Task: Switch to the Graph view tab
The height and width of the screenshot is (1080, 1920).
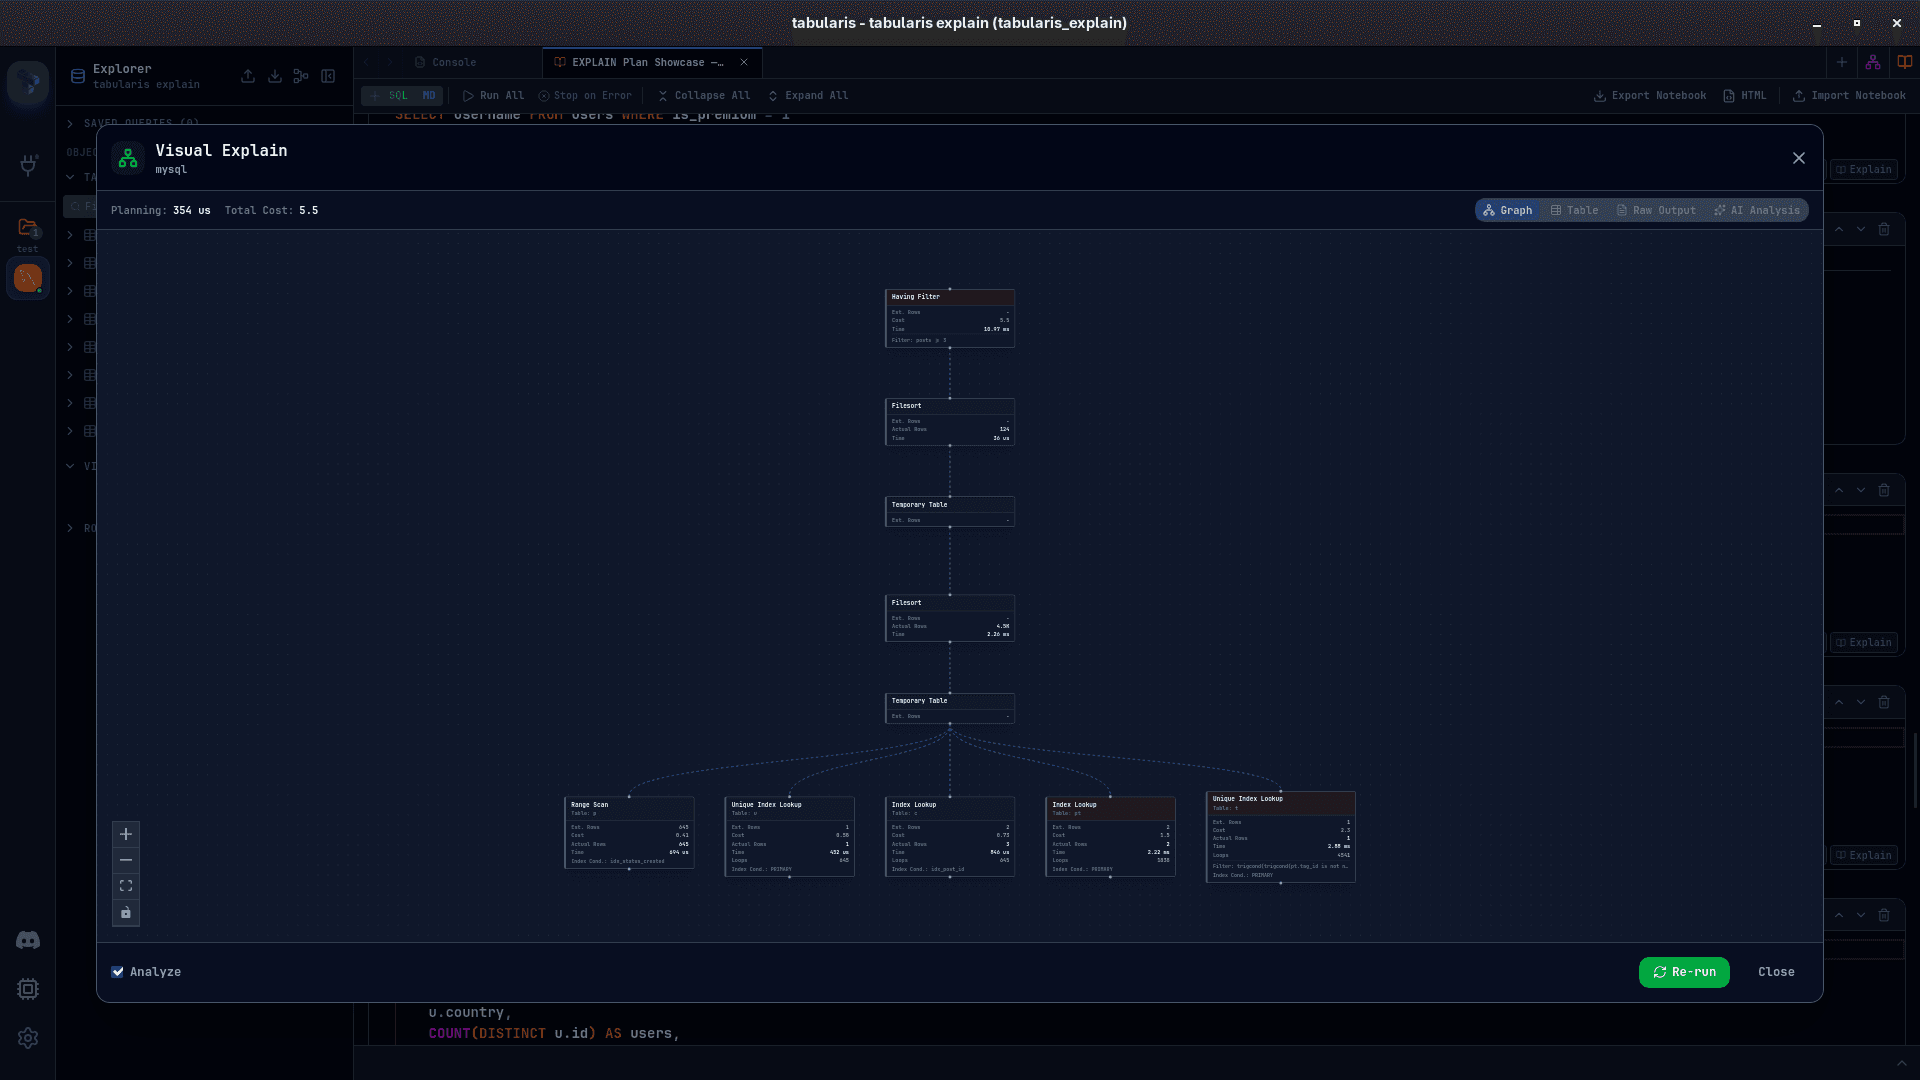Action: coord(1508,210)
